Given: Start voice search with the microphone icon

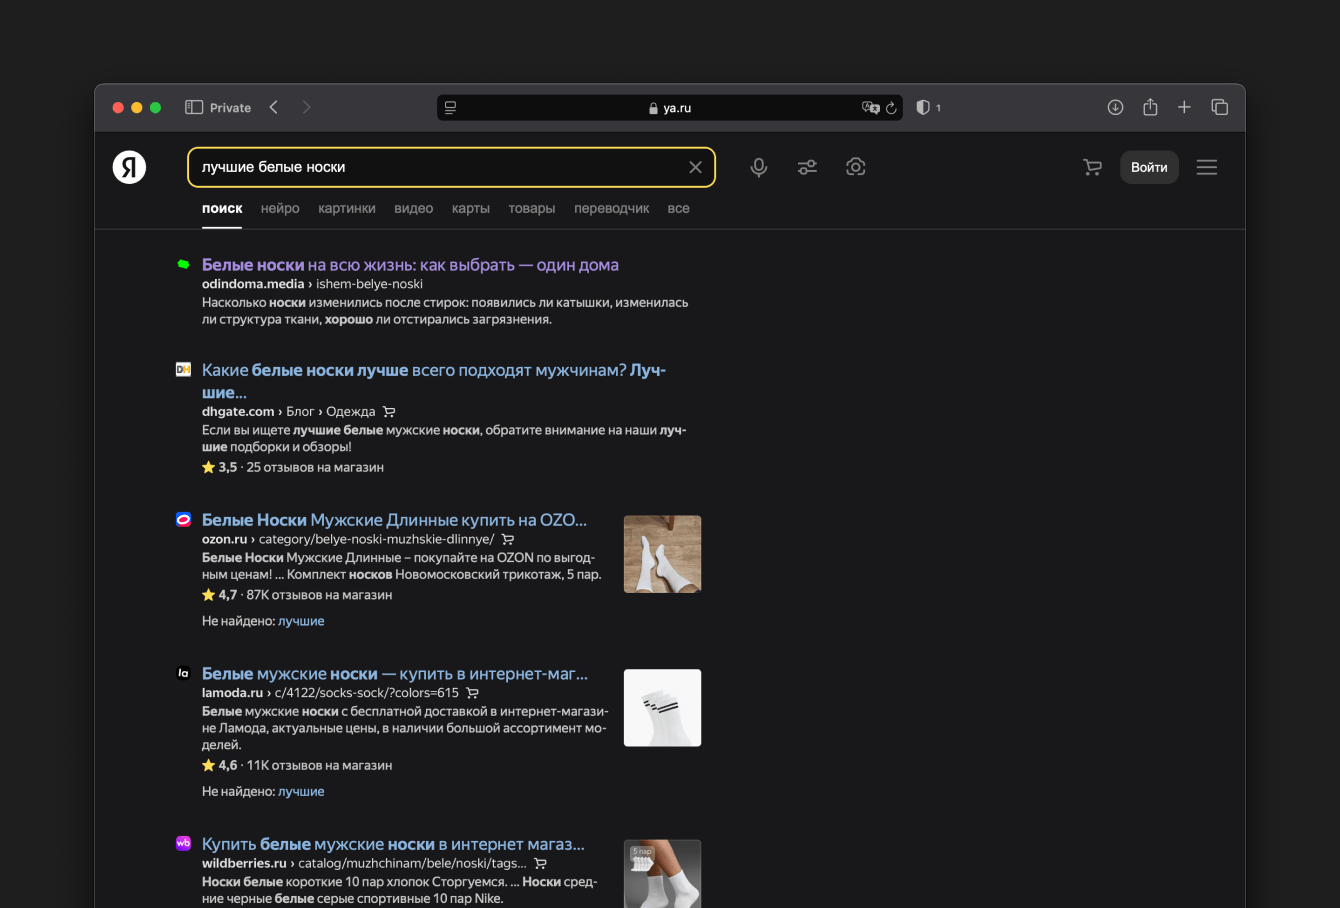Looking at the screenshot, I should point(759,167).
